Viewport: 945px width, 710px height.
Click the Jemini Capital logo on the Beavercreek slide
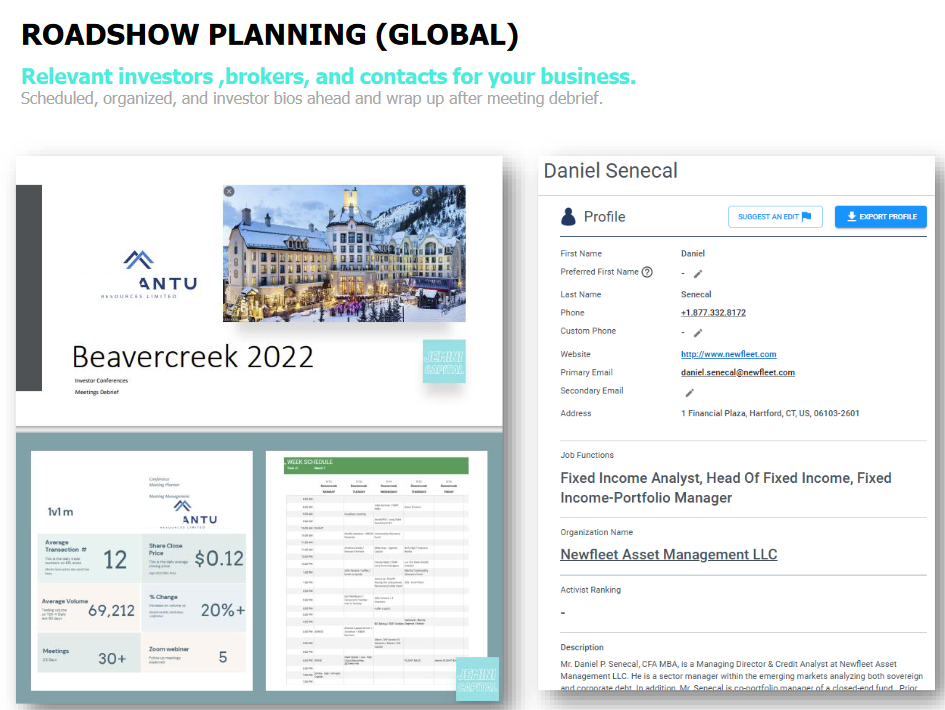point(444,362)
